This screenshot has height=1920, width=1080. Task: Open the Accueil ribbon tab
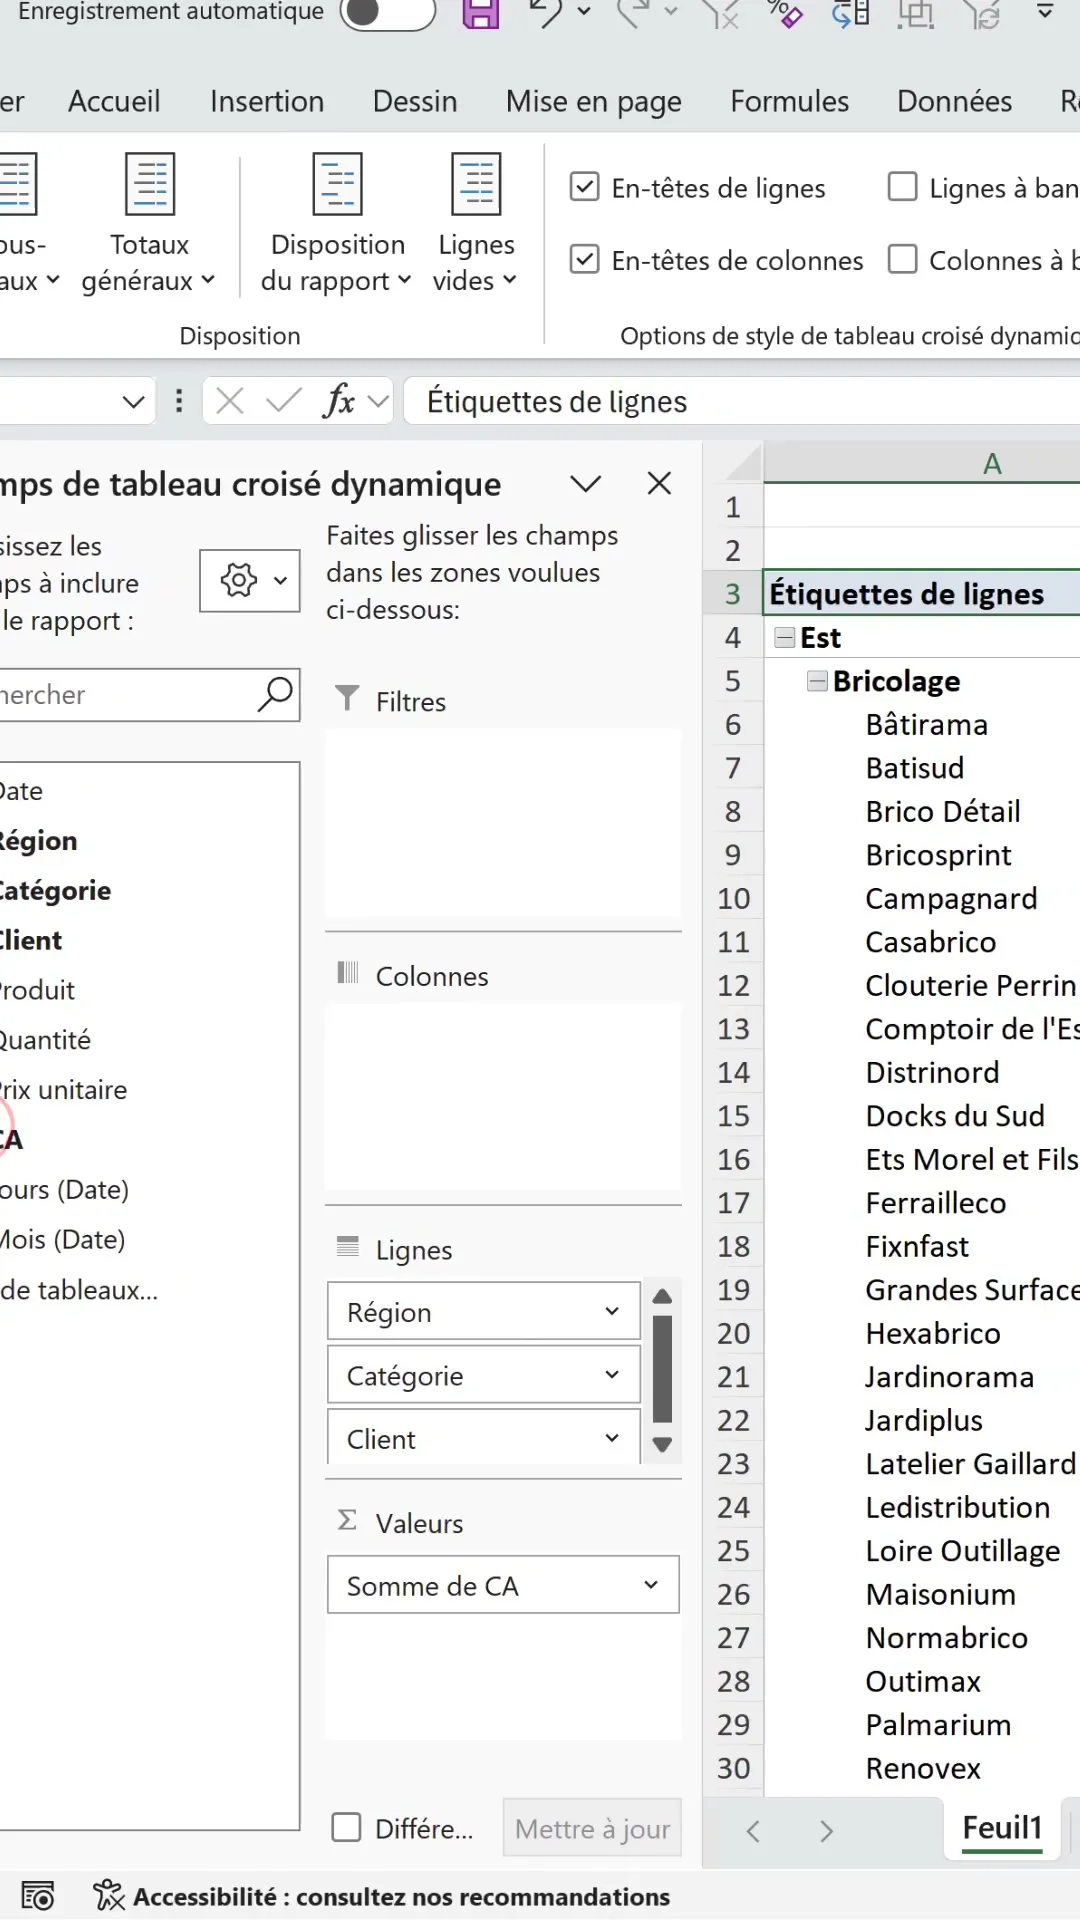tap(114, 101)
